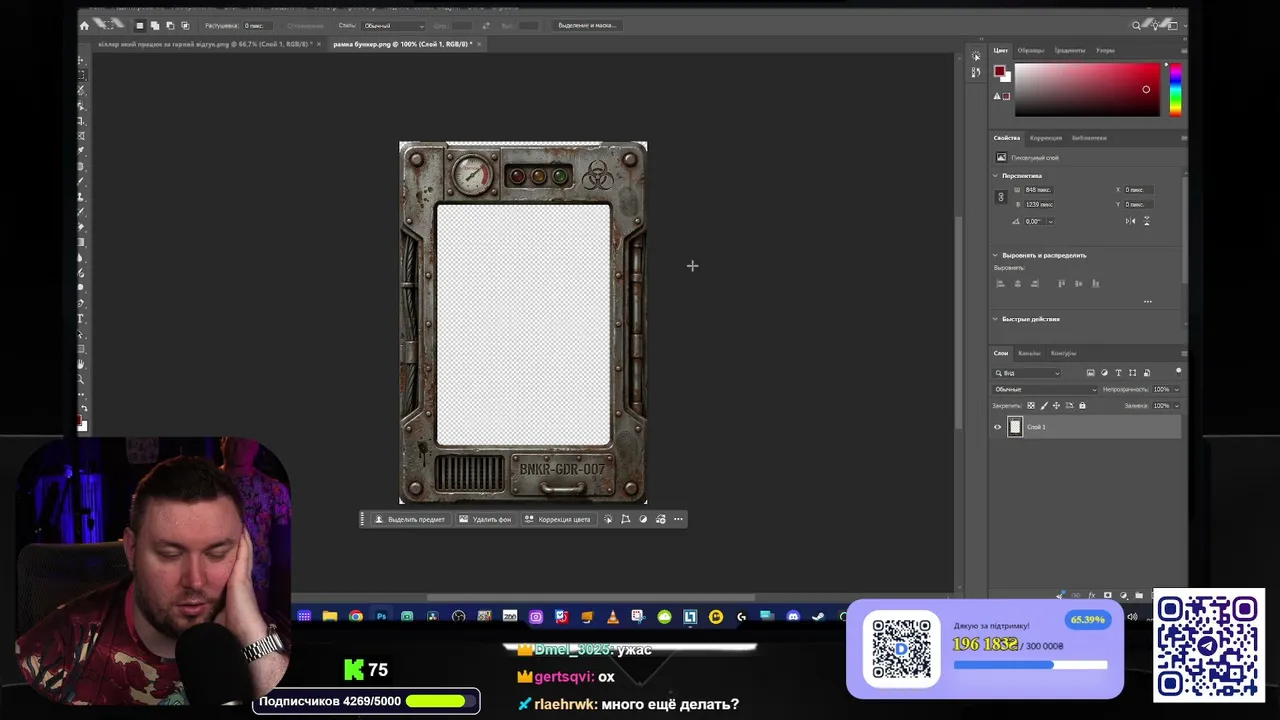
Task: Toggle lock transparent pixels
Action: (x=1031, y=406)
